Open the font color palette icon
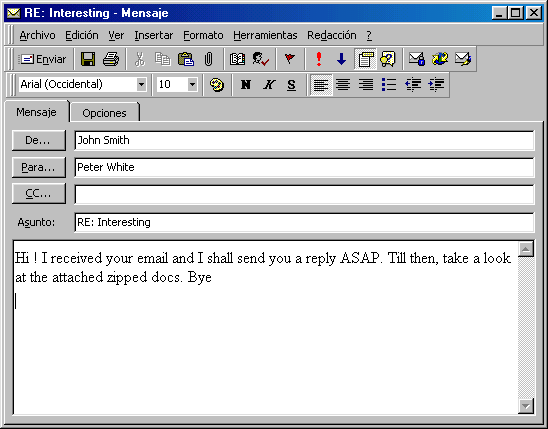Viewport: 548px width, 429px height. (x=217, y=85)
